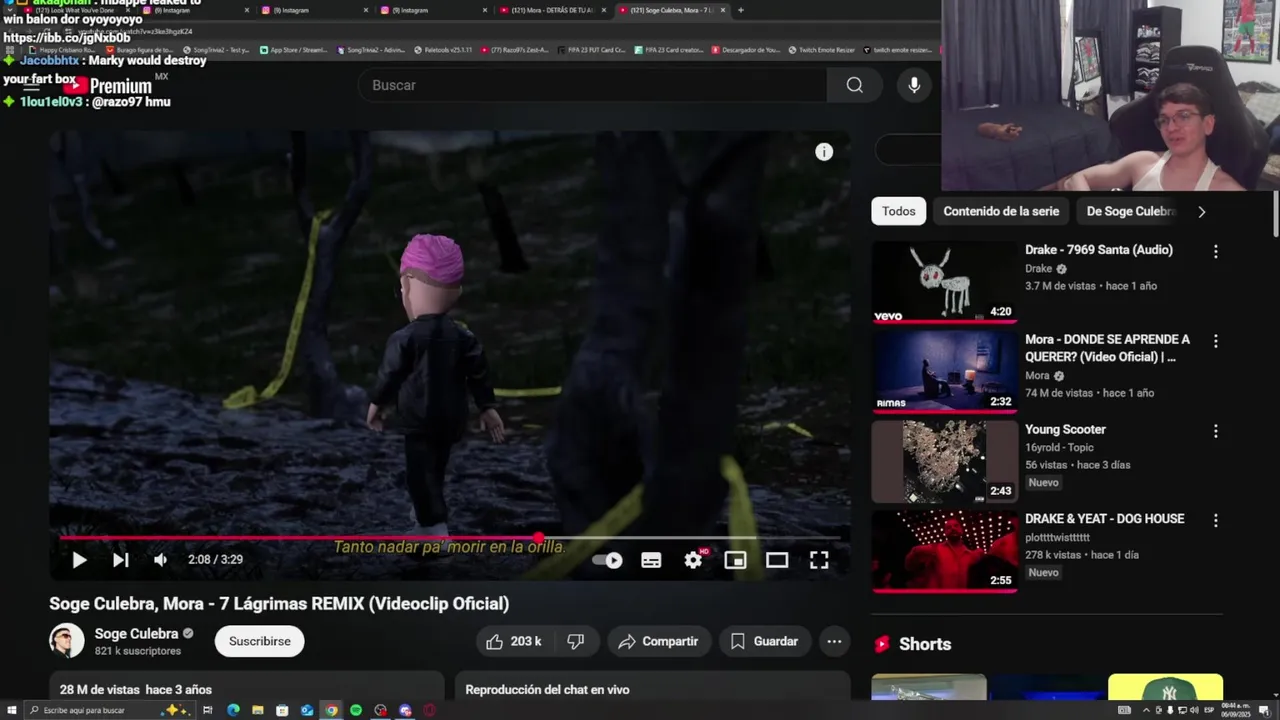Enter fullscreen mode
1280x720 pixels.
coord(819,560)
